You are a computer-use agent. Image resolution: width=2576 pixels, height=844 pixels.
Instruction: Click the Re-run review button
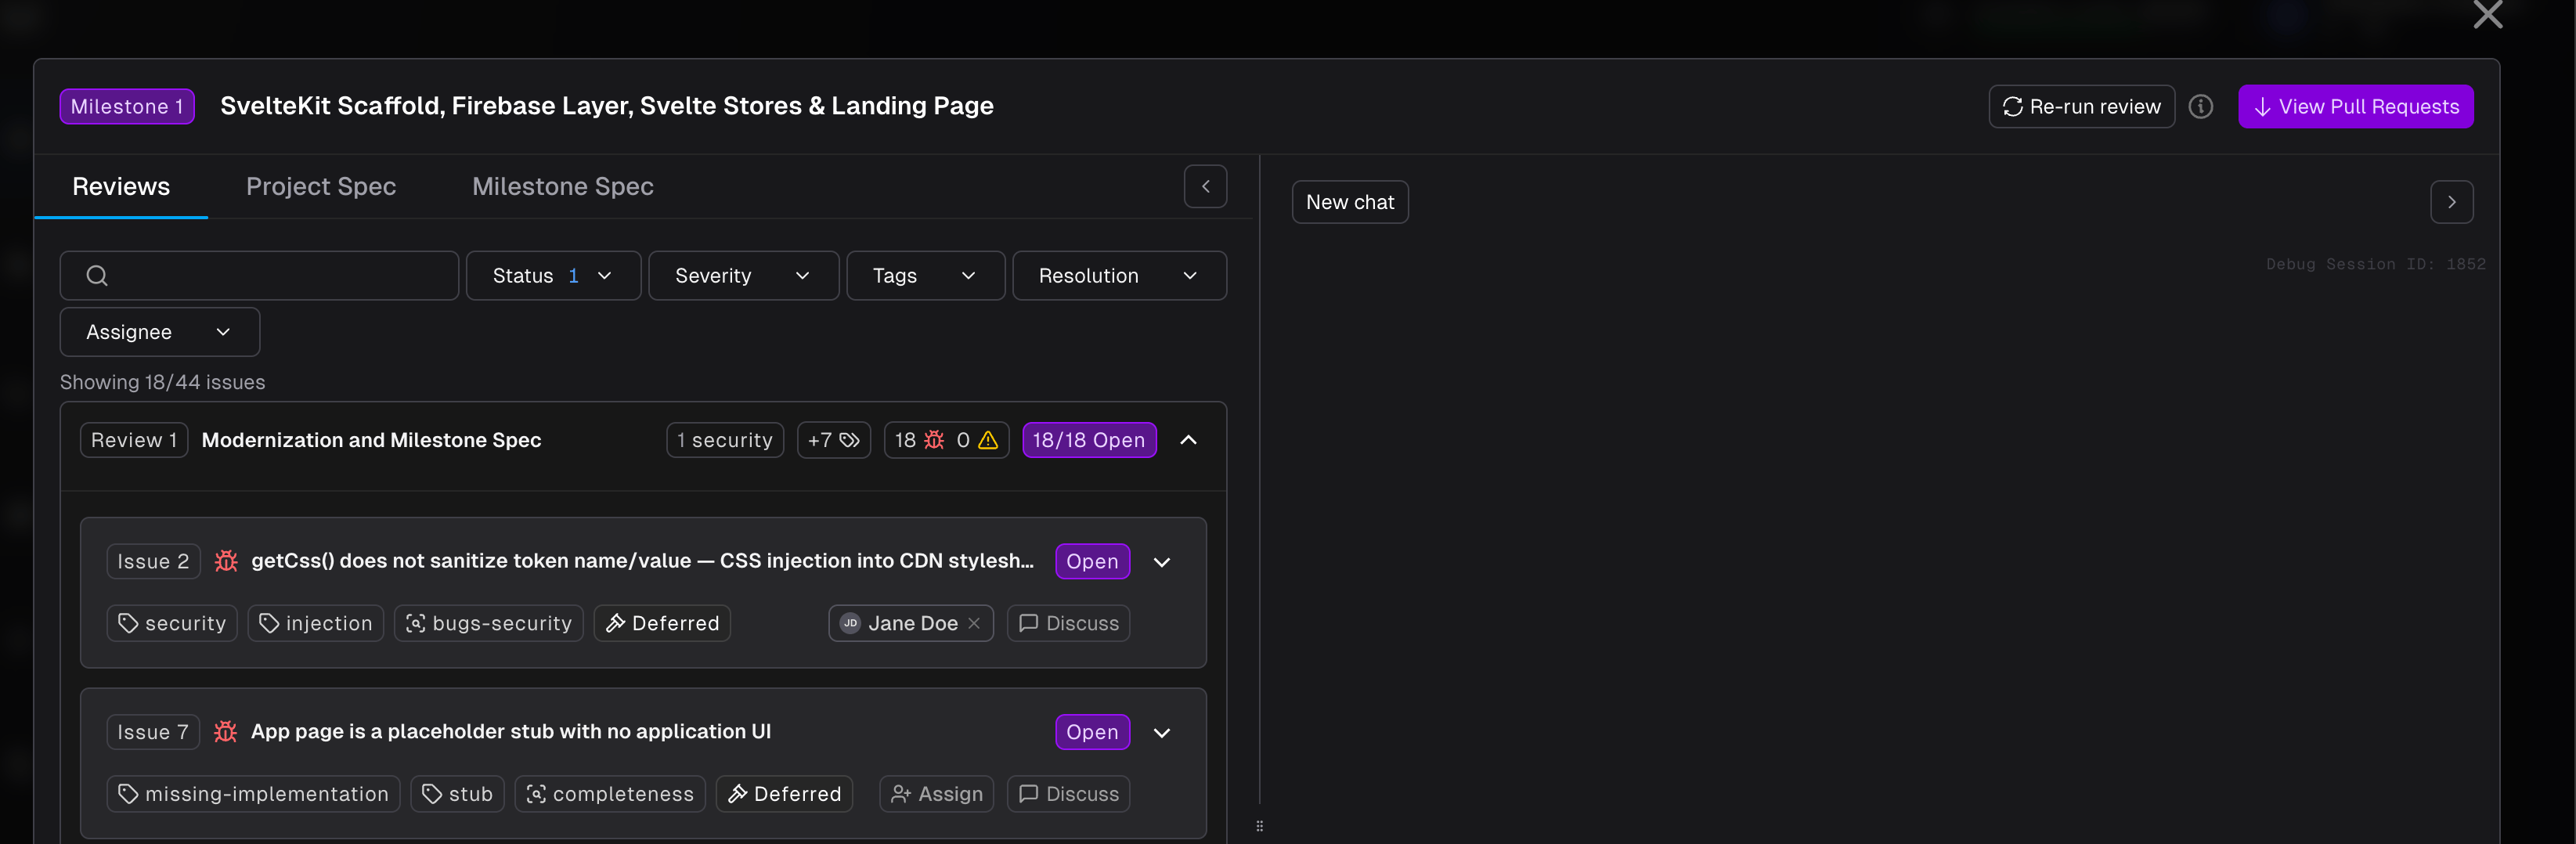coord(2081,107)
